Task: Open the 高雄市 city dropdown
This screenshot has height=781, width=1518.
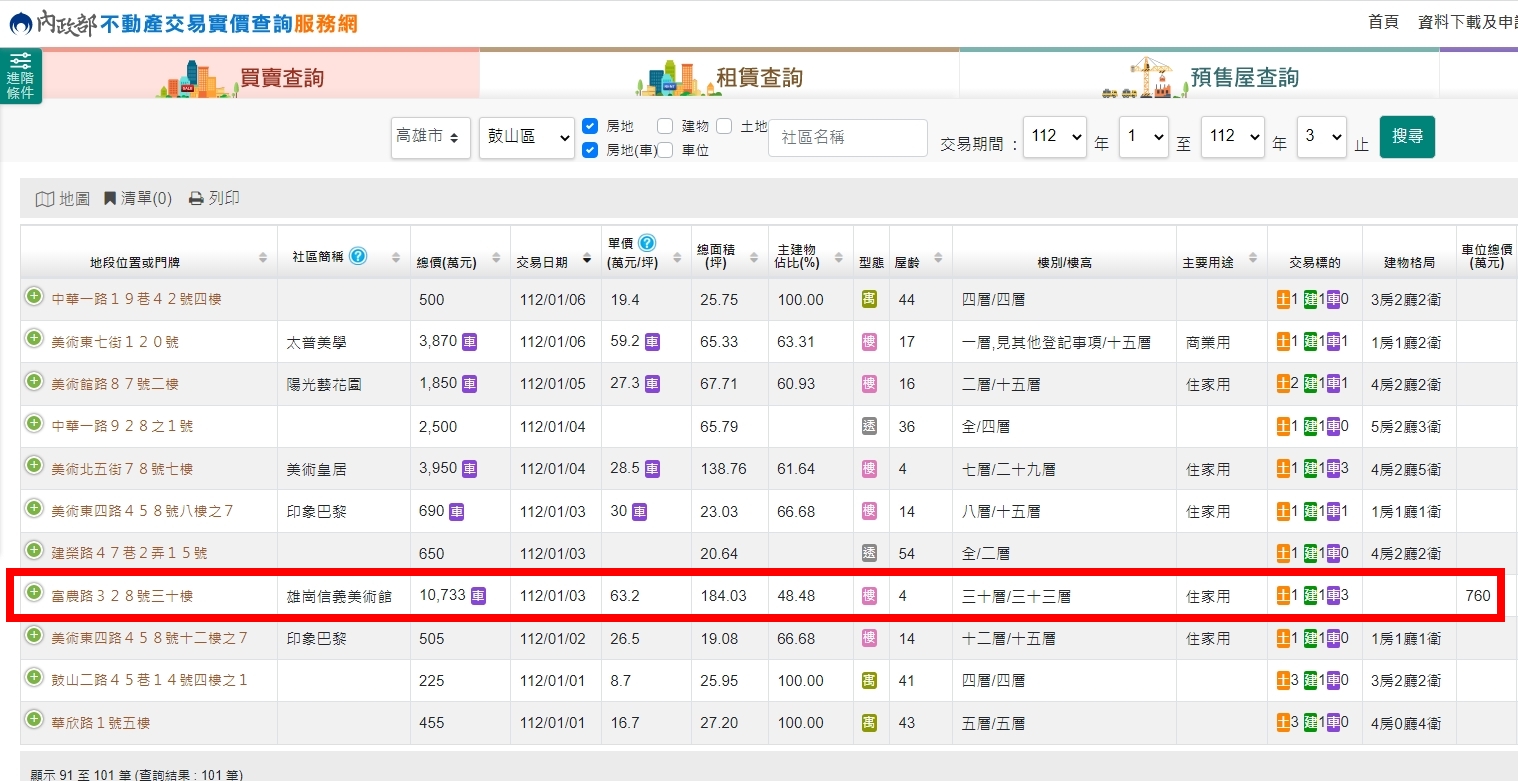Action: (x=431, y=137)
